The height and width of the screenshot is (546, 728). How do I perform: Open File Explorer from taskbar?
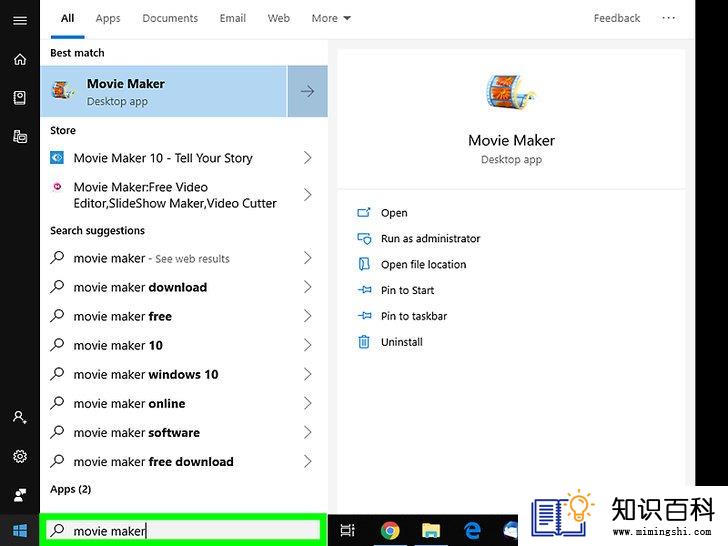[x=431, y=530]
